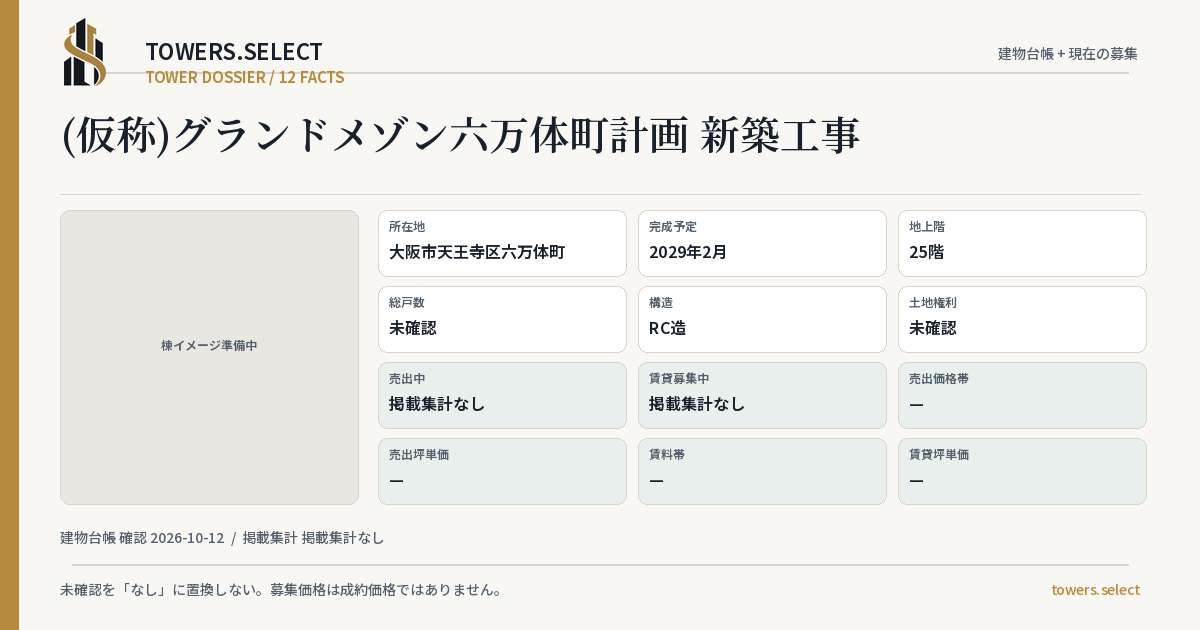1200x630 pixels.
Task: Click the 総戸数 card showing 未確認
Action: click(502, 319)
